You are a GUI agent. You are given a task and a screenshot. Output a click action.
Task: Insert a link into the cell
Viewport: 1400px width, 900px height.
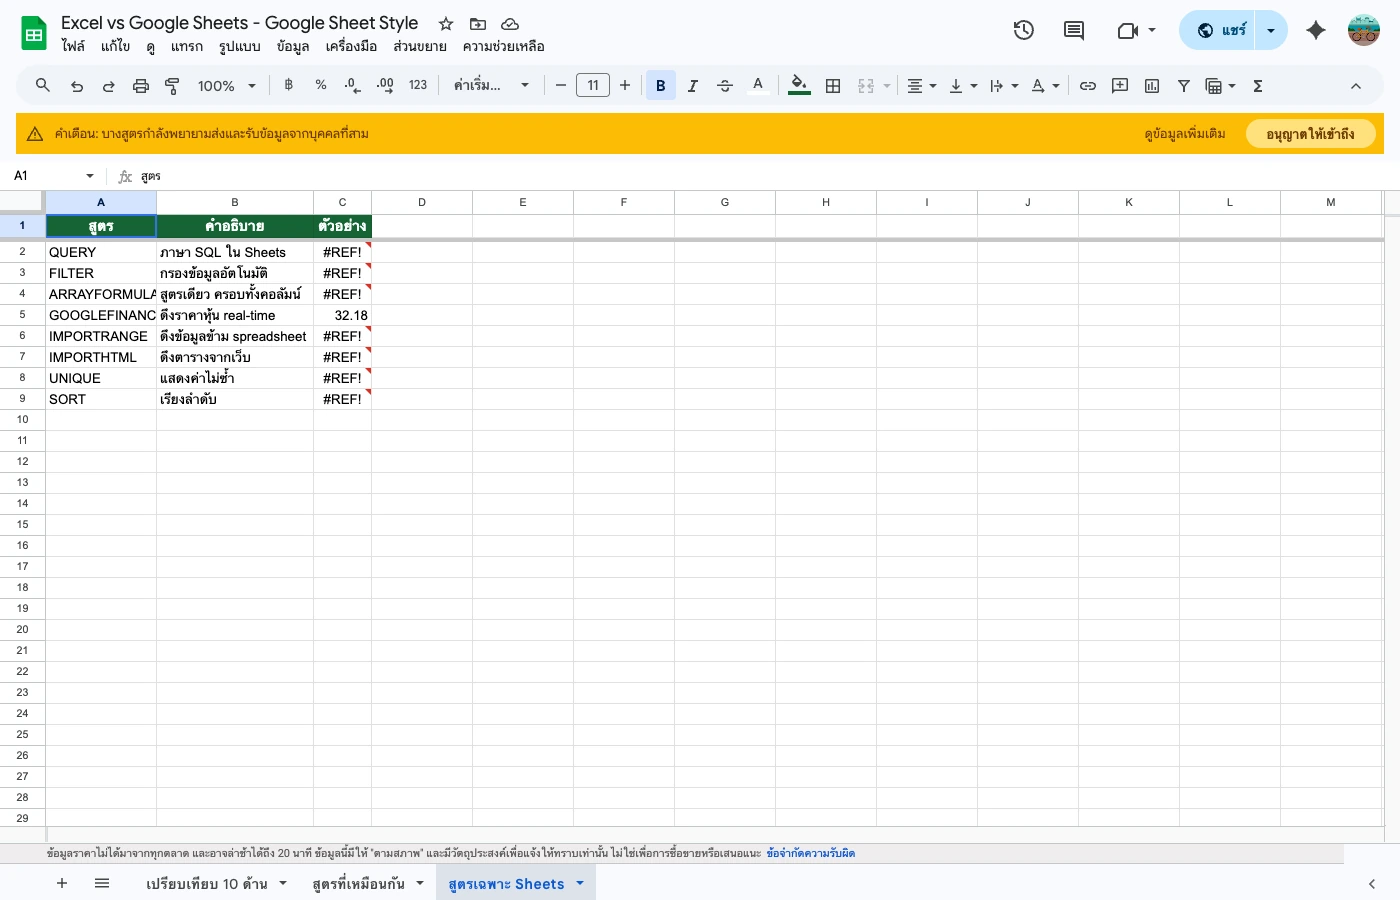[1088, 86]
